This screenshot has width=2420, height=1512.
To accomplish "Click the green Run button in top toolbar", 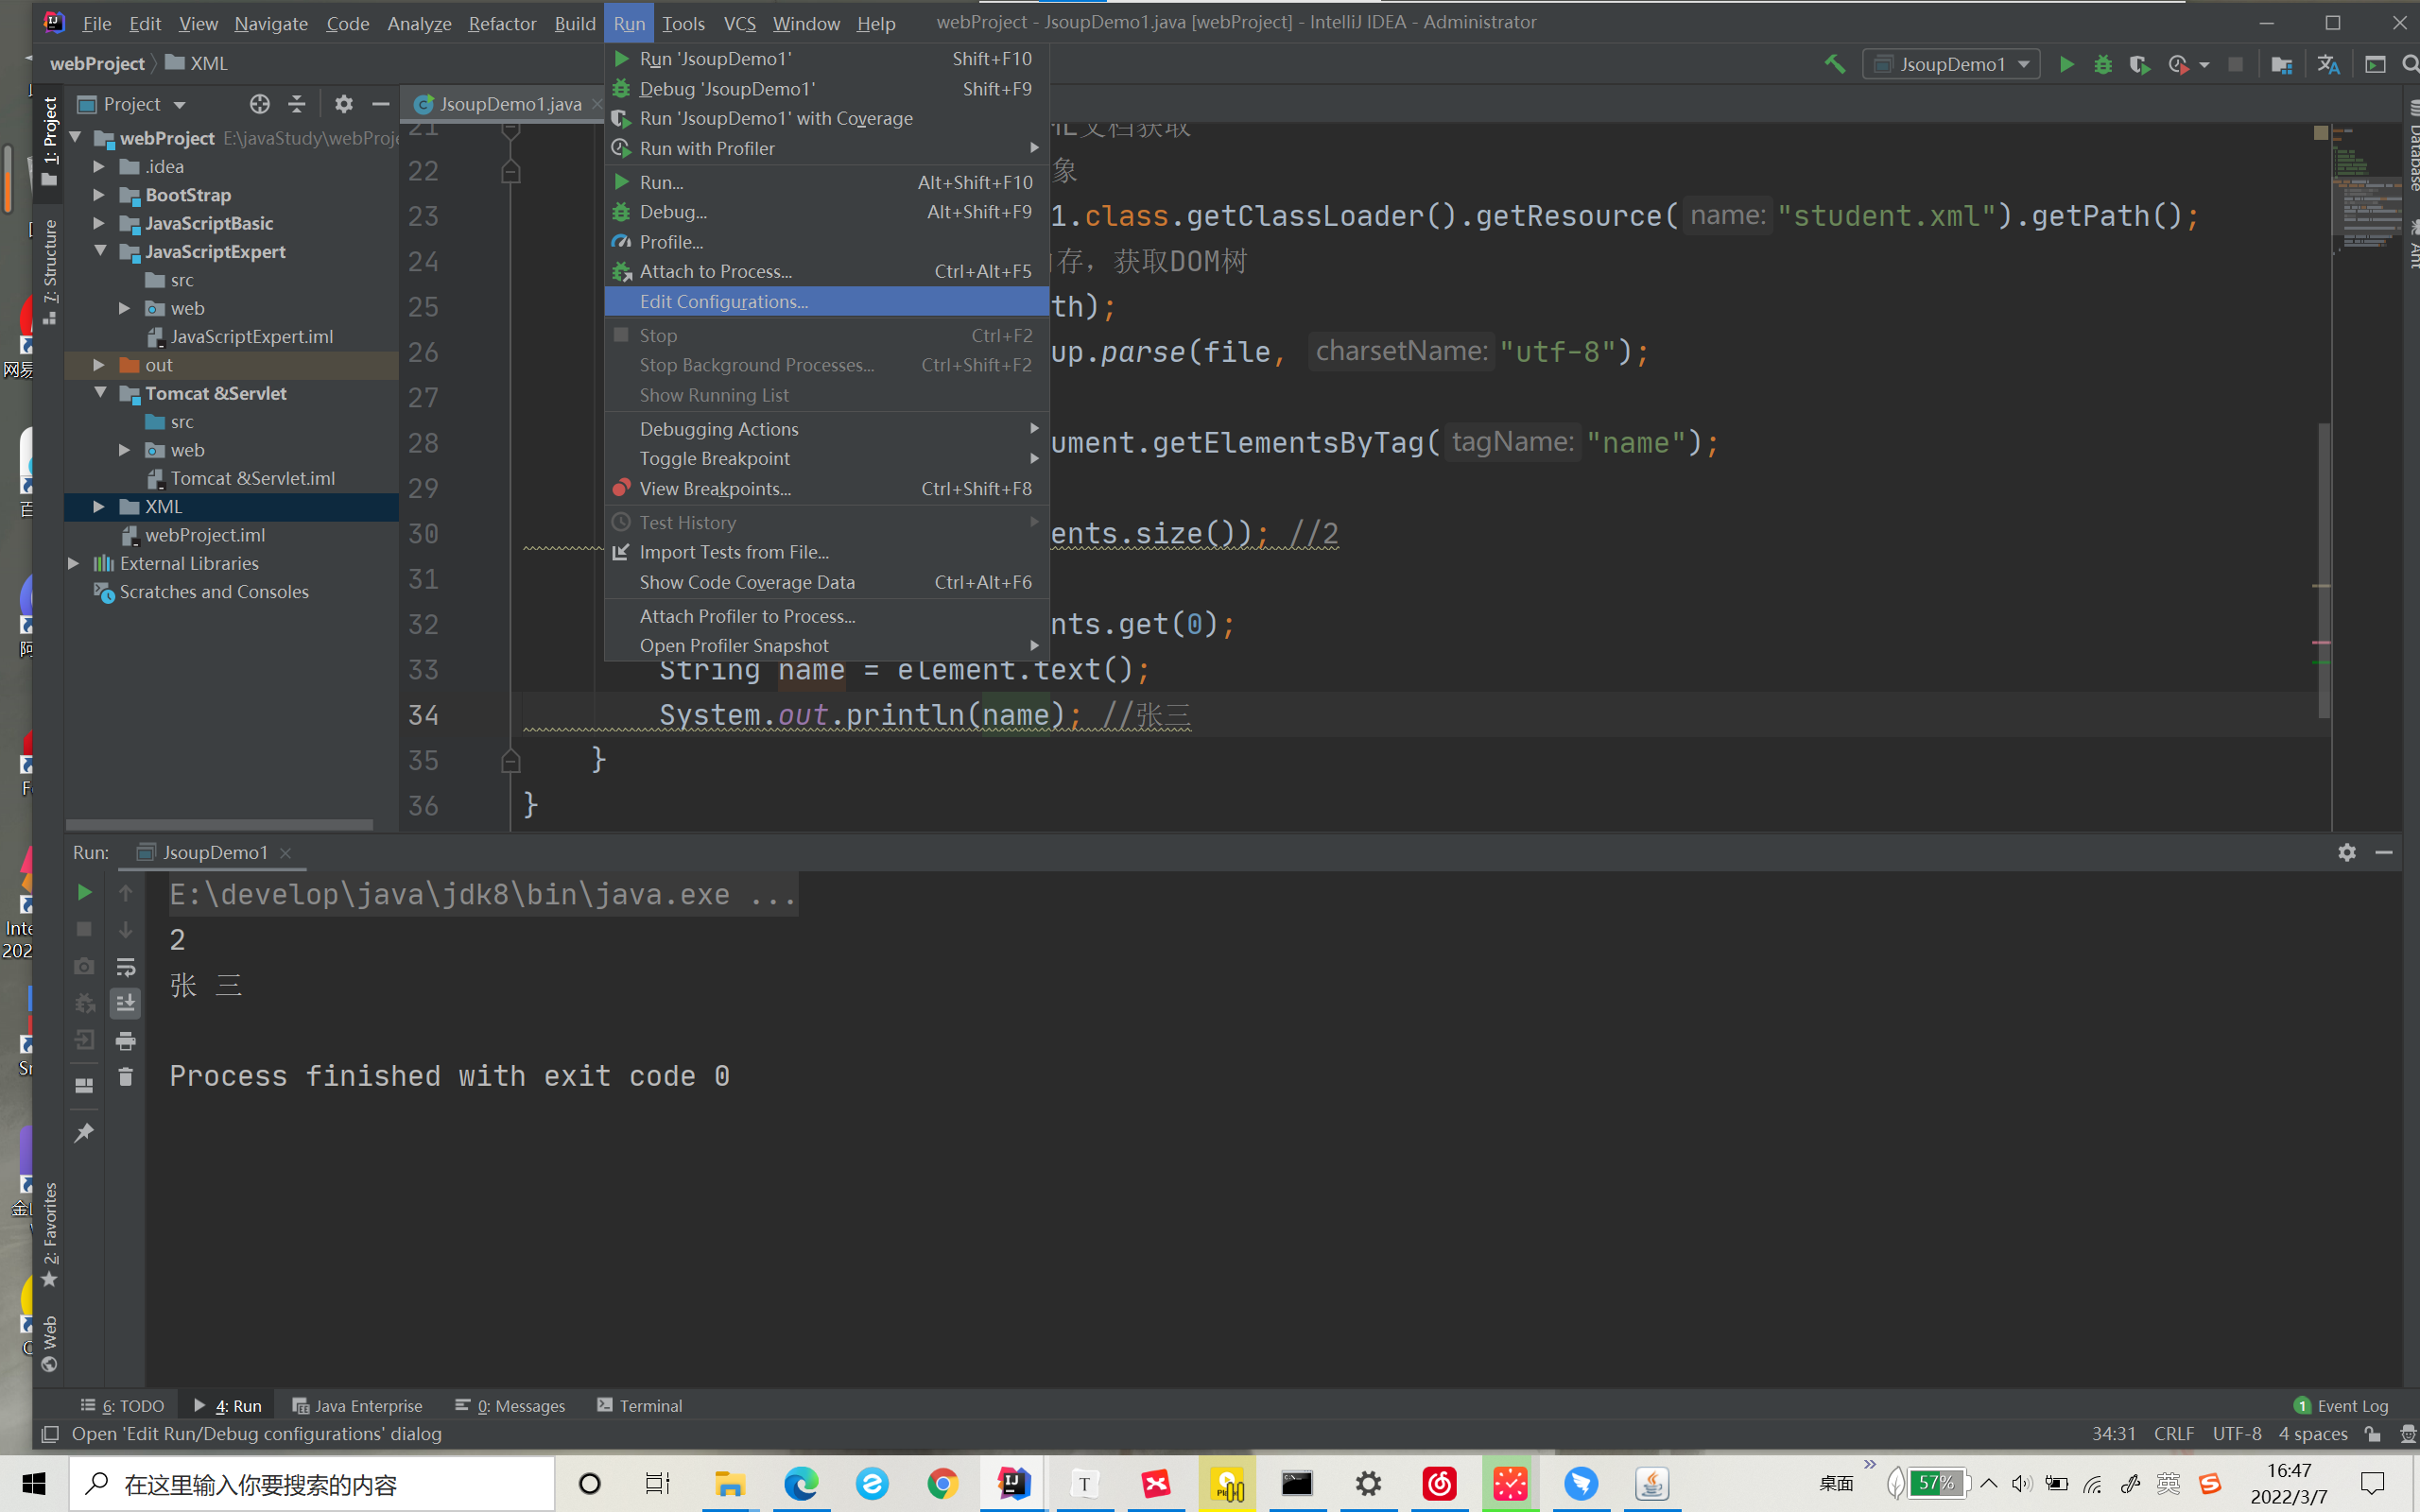I will tap(2066, 64).
